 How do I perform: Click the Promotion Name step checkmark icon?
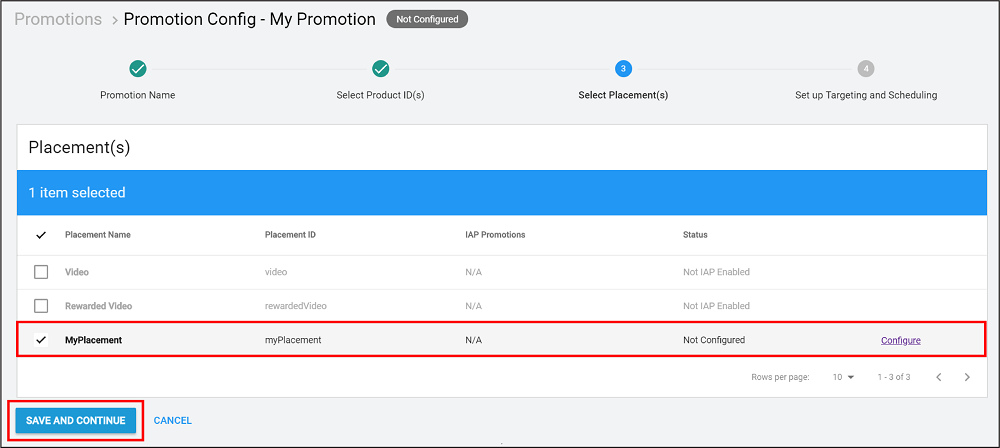tap(138, 68)
